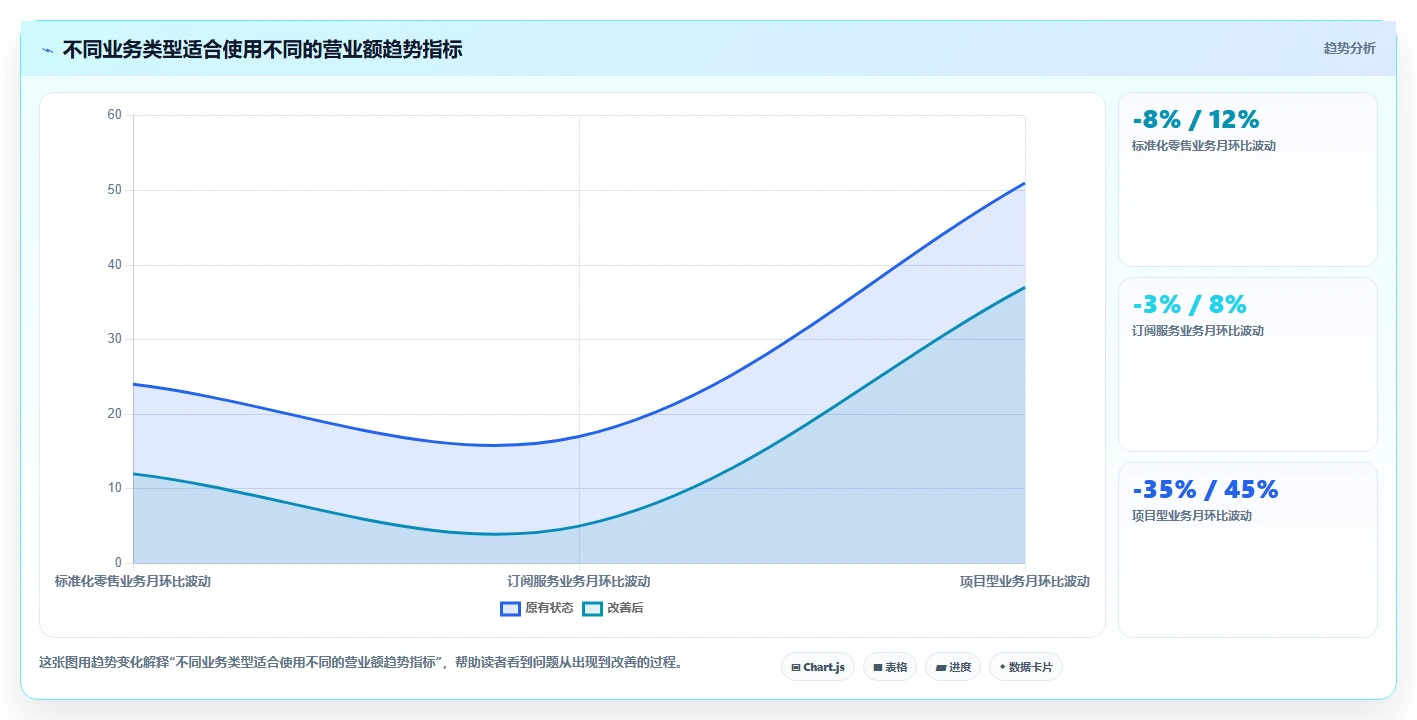
Task: Open the 数据卡片 tag
Action: pos(1025,667)
